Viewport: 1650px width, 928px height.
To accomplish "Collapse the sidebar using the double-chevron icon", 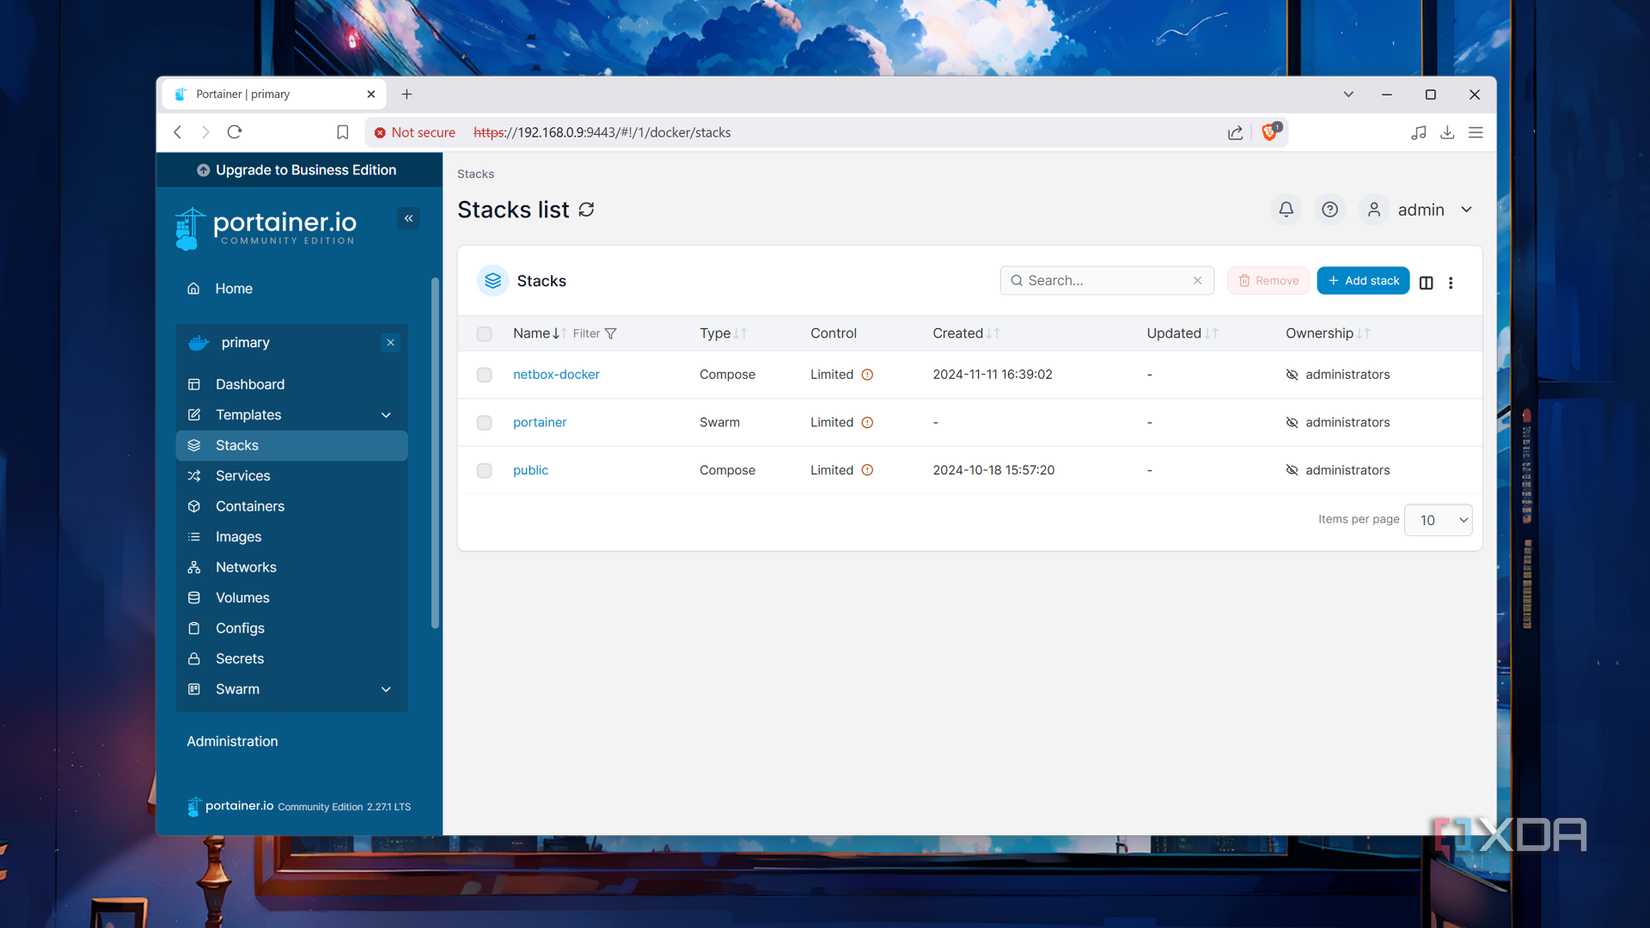I will tap(408, 218).
